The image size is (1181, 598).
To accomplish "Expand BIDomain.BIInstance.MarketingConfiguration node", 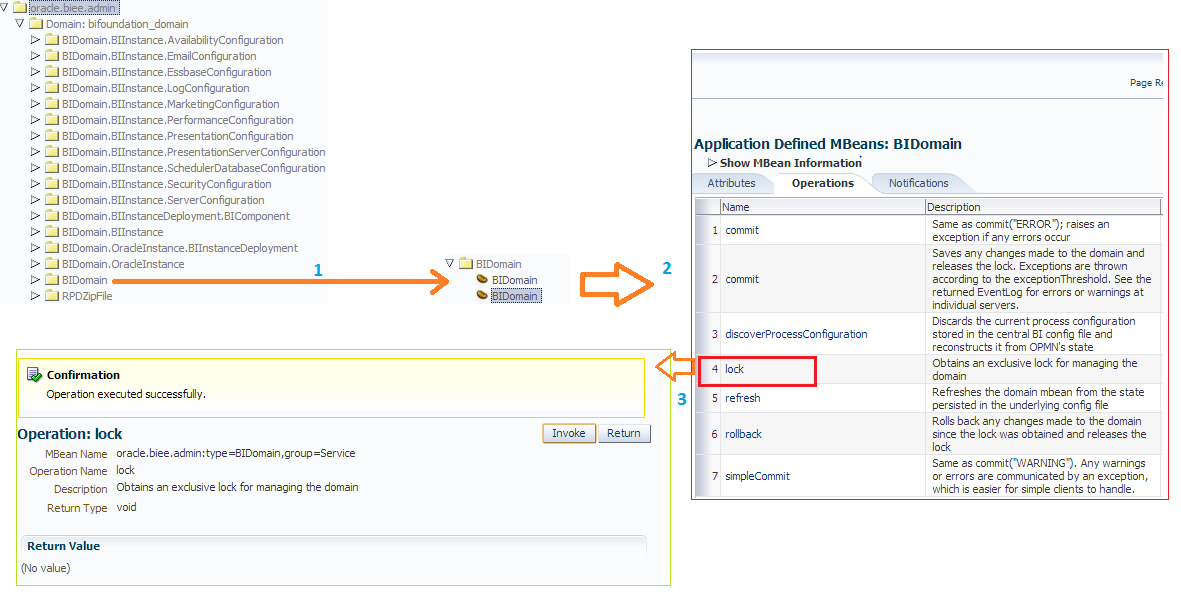I will 35,103.
